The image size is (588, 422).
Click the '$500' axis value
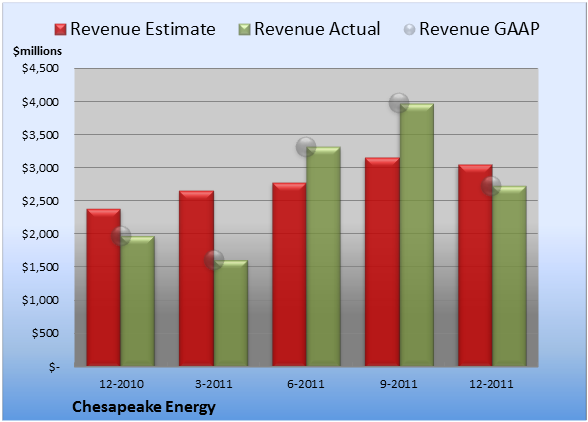[45, 333]
